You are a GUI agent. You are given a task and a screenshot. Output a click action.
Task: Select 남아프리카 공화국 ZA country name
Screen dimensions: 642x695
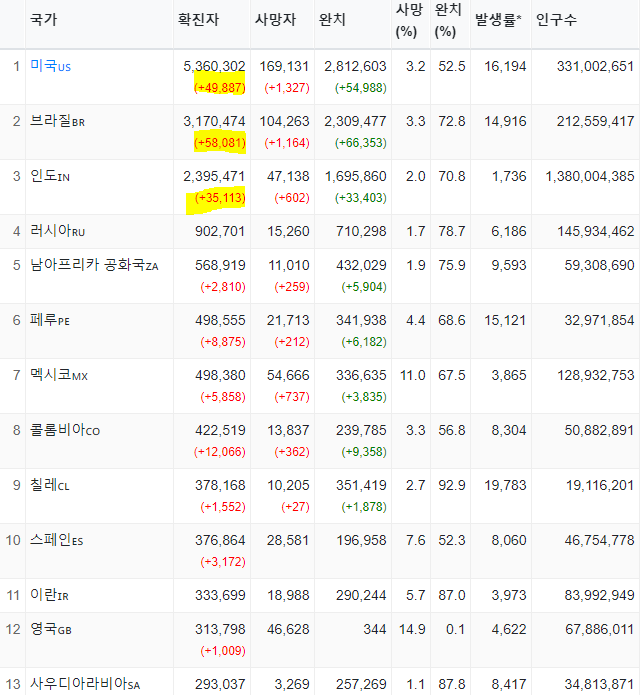[x=94, y=265]
